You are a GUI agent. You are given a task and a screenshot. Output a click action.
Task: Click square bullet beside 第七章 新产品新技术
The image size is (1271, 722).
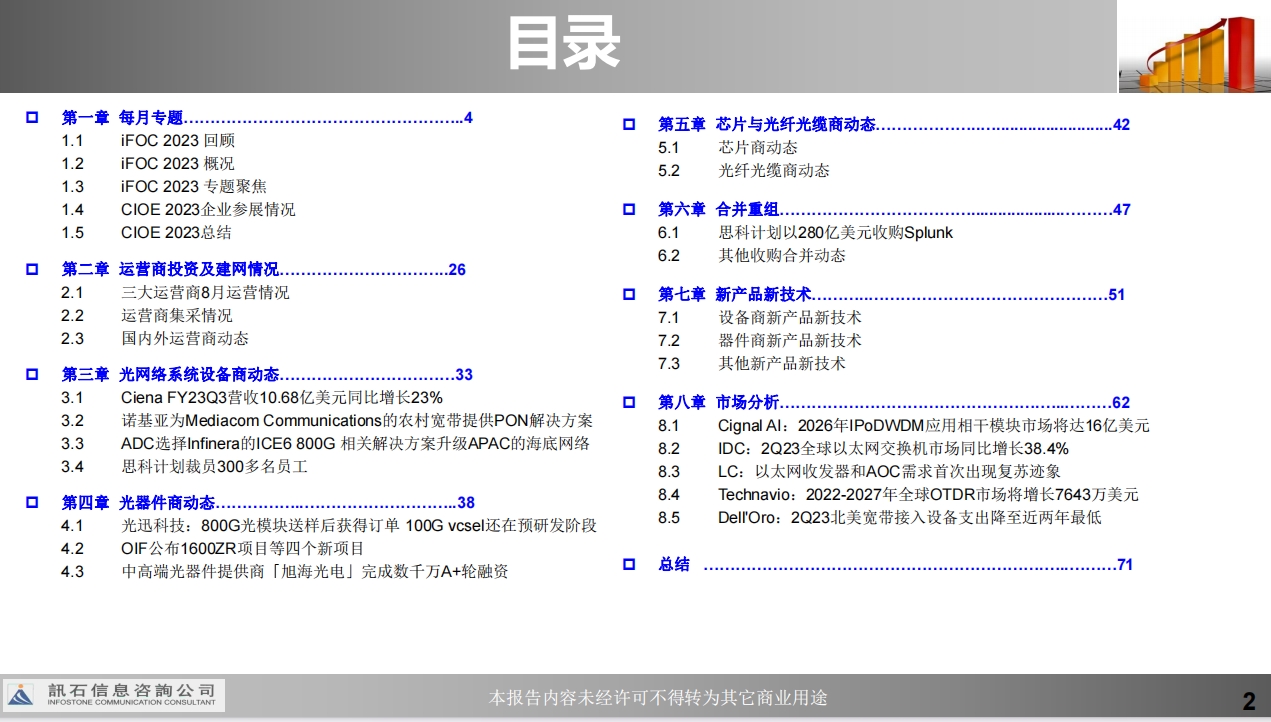click(629, 295)
